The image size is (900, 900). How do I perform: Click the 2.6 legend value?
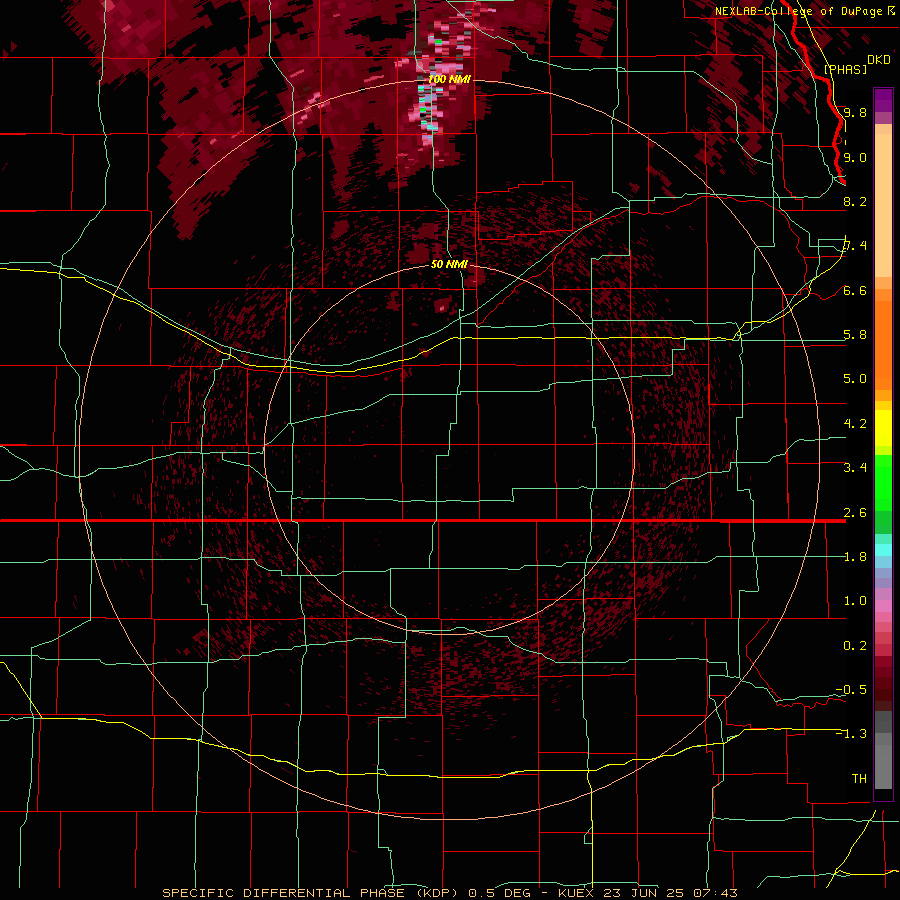(x=855, y=513)
